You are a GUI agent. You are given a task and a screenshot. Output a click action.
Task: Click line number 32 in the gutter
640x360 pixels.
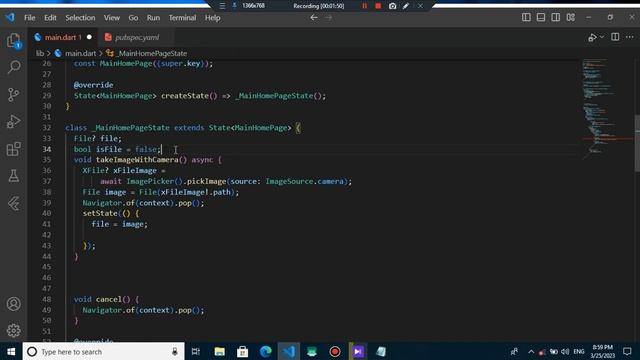tap(47, 127)
